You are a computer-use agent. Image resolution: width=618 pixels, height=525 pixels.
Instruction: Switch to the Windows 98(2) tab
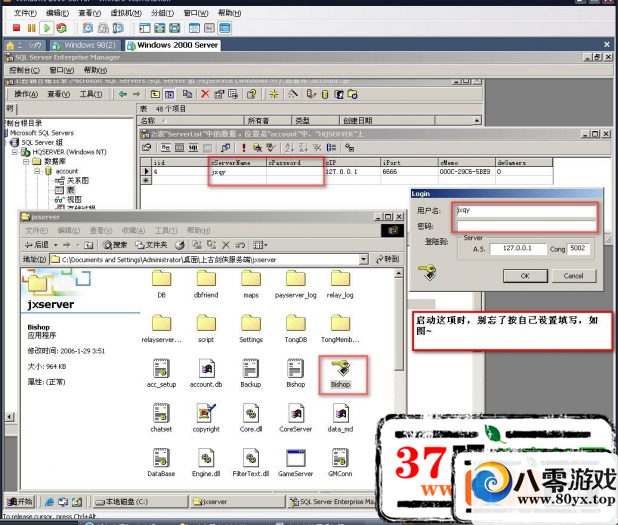coord(85,45)
